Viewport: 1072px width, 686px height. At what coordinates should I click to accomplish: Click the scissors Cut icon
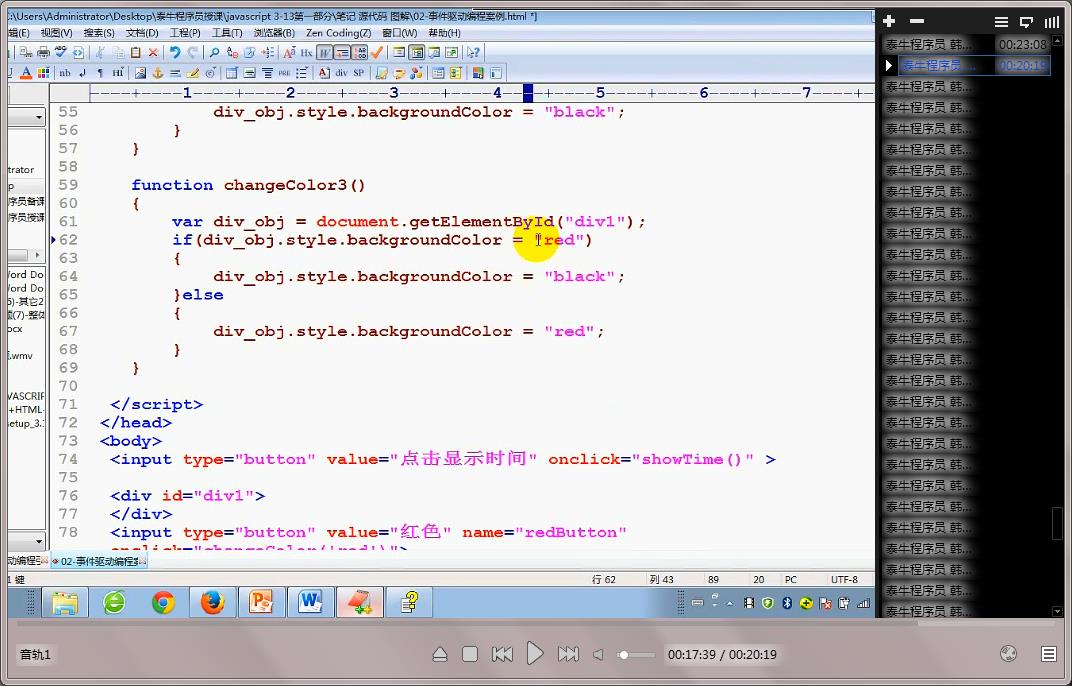(x=100, y=52)
